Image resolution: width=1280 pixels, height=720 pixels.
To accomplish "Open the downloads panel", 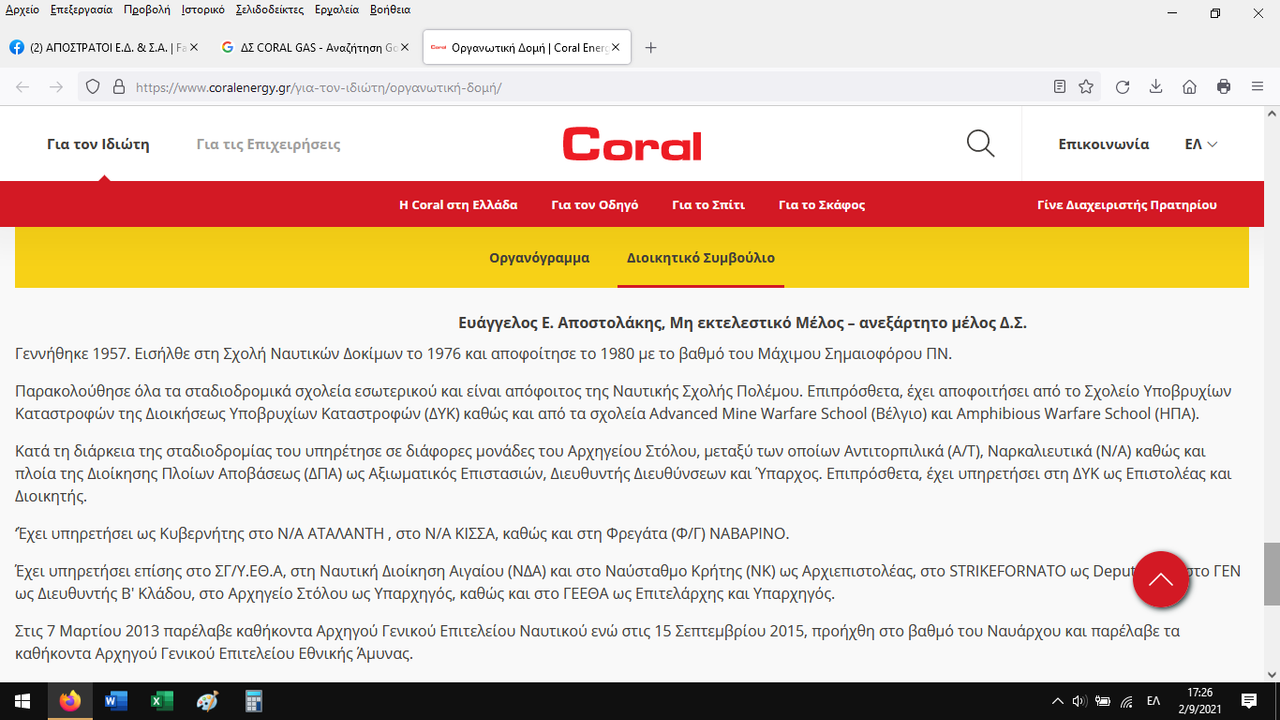I will tap(1156, 87).
